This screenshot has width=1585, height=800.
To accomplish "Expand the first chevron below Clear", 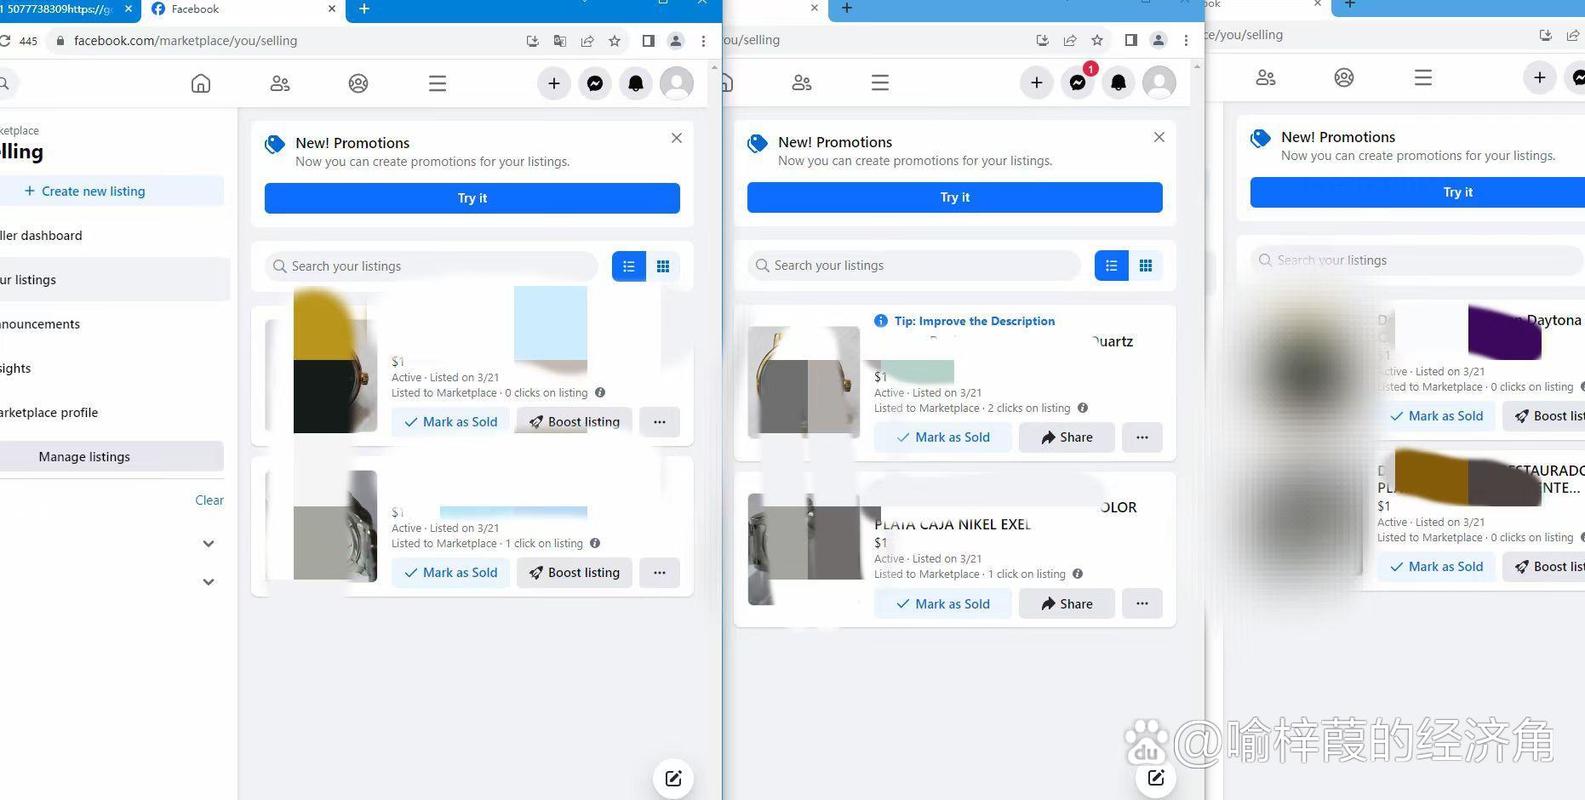I will click(x=208, y=544).
